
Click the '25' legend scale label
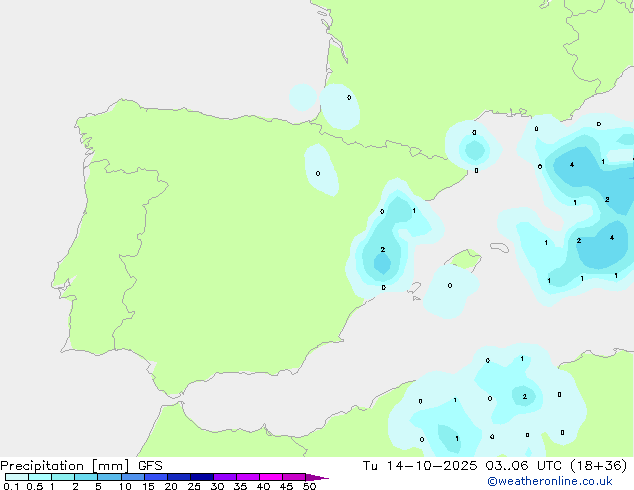194,486
